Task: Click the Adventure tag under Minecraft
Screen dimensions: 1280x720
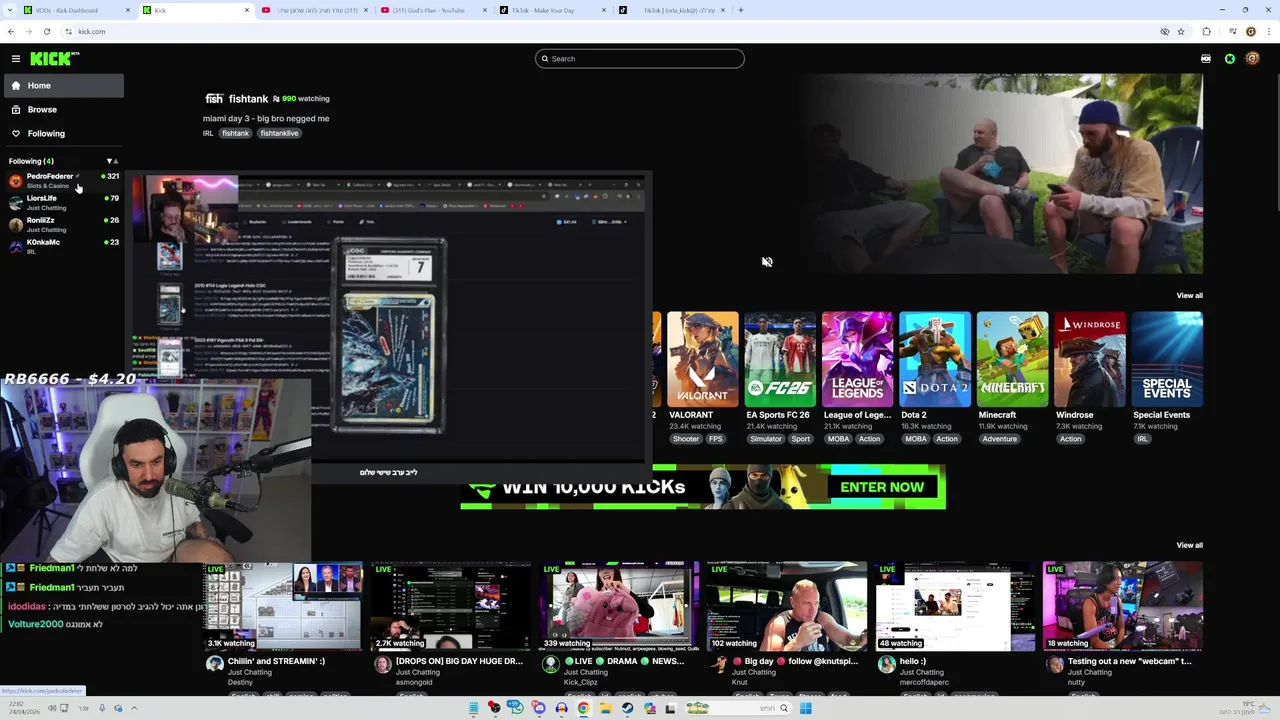Action: click(x=999, y=439)
